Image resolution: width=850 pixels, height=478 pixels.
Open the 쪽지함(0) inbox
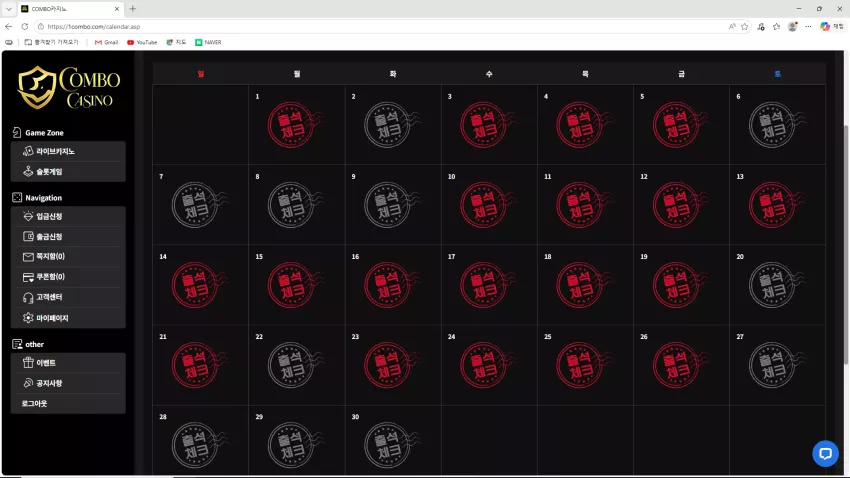pyautogui.click(x=68, y=256)
